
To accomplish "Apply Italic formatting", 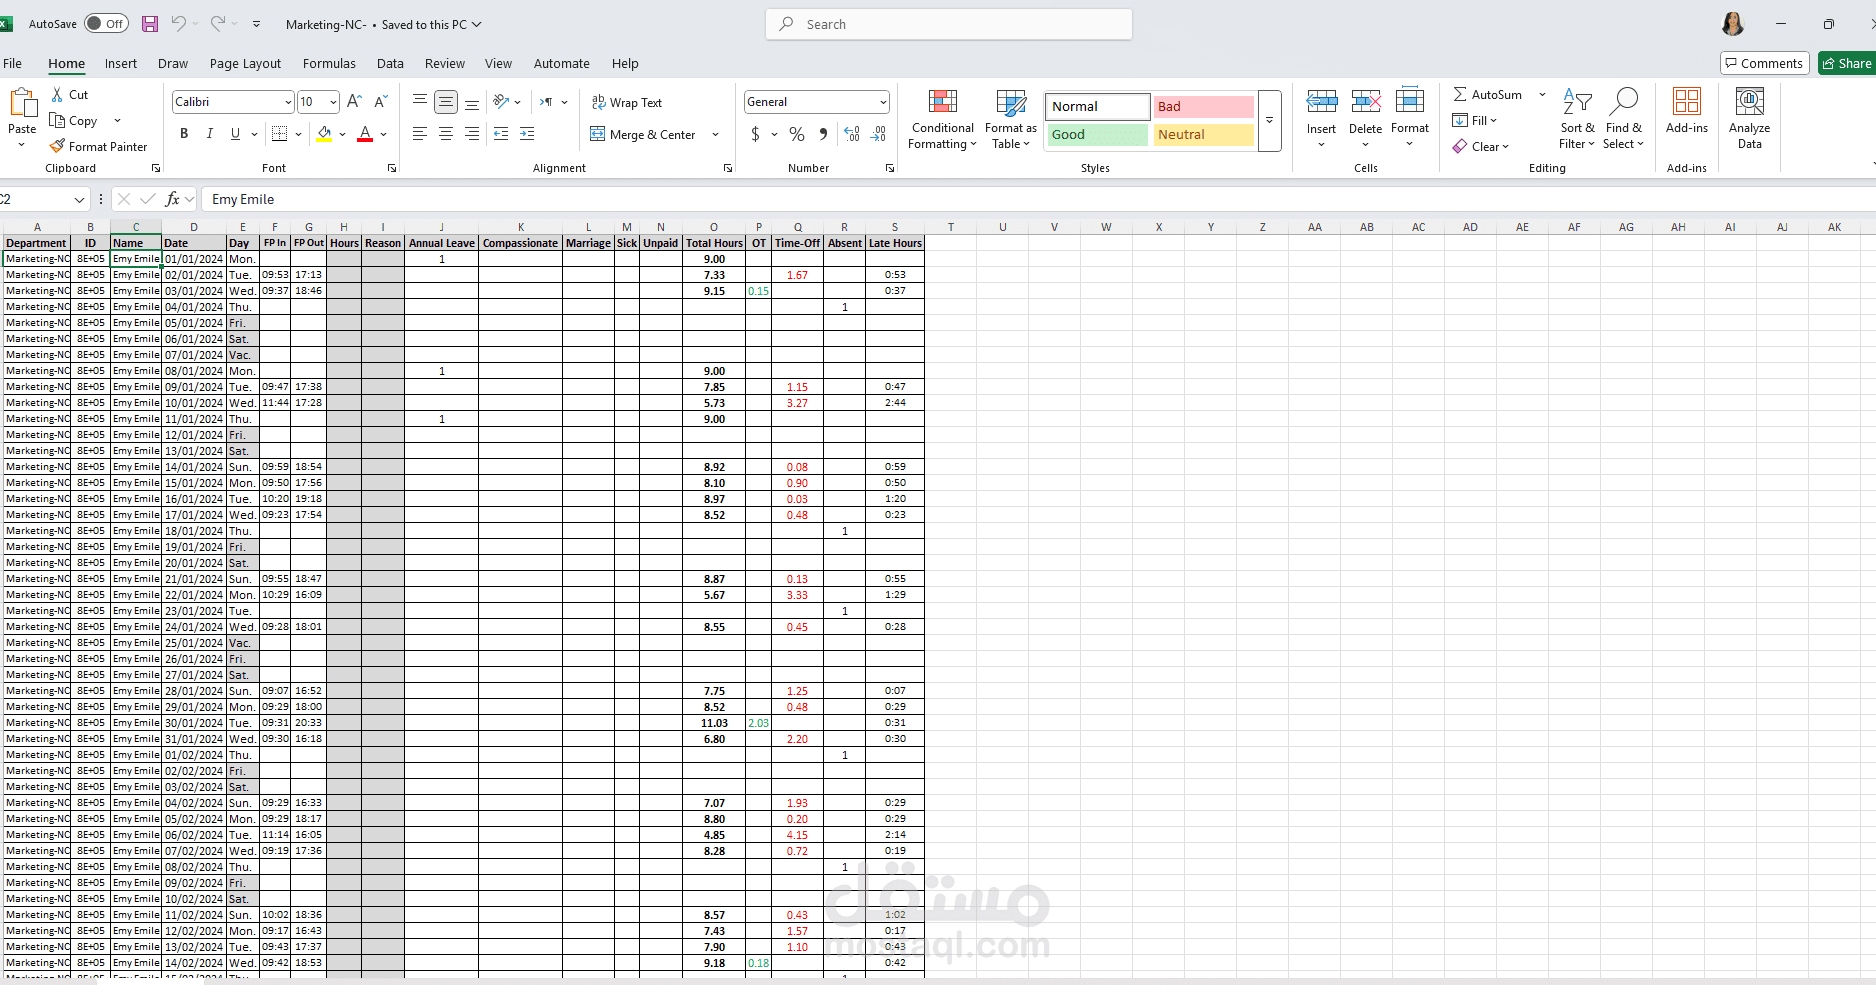I will coord(209,133).
